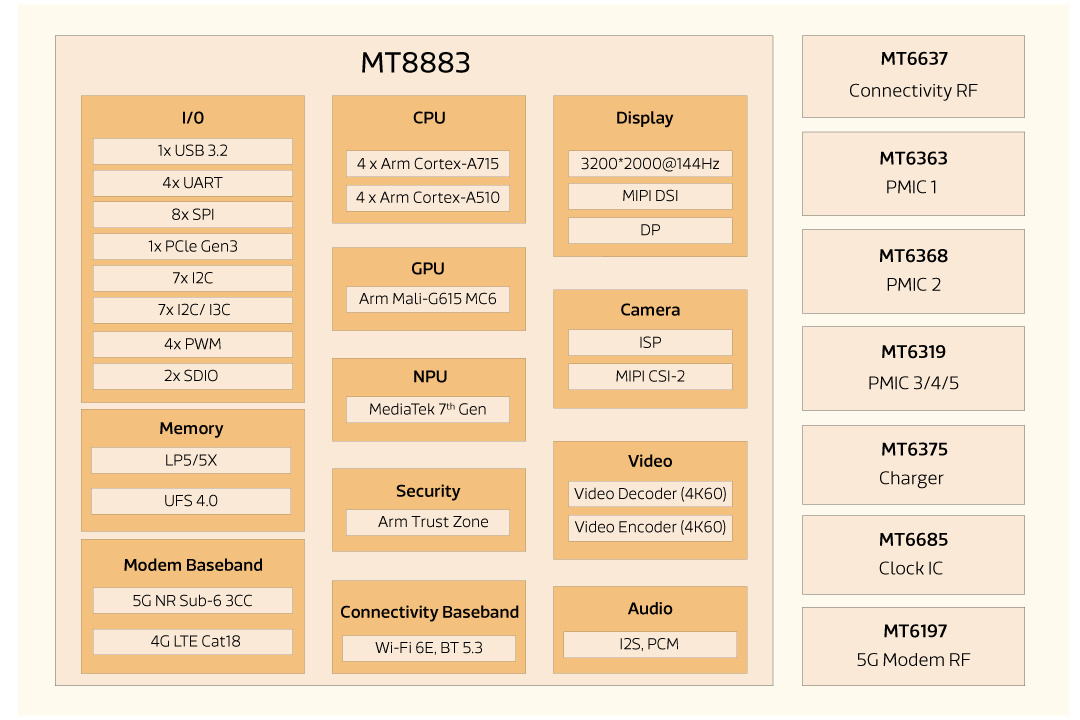Click the 8x SPI entry
Screen dimensions: 1080x720
(193, 215)
